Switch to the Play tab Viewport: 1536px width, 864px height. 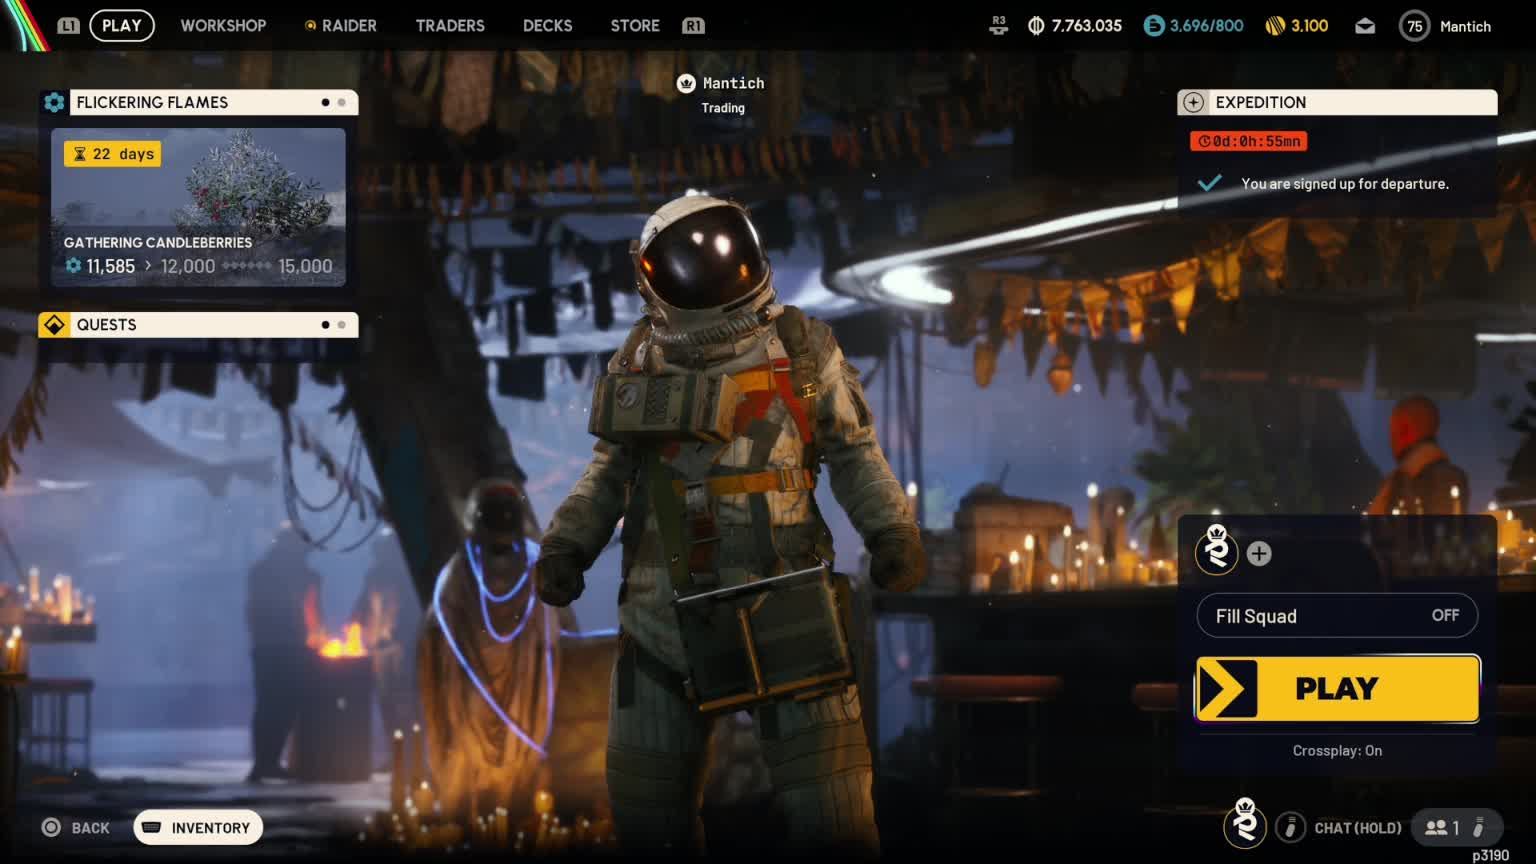click(x=122, y=26)
